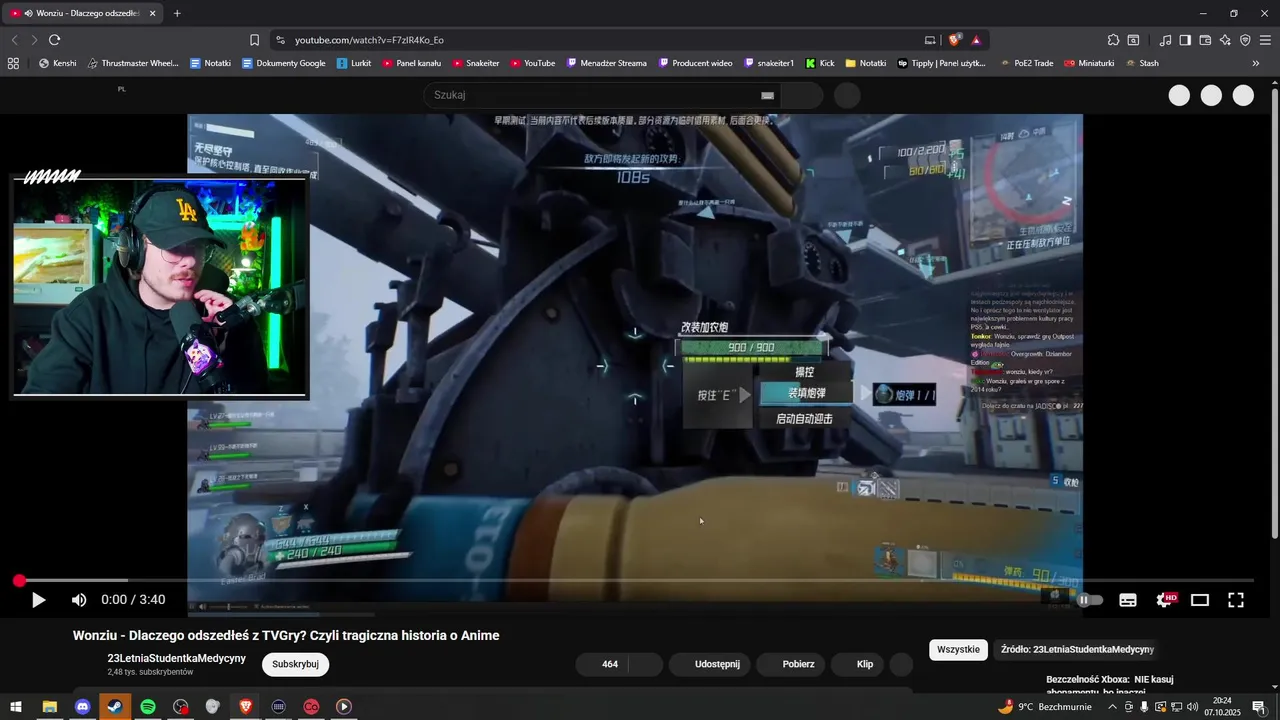Click the address bar URL
This screenshot has height=720, width=1280.
point(369,40)
